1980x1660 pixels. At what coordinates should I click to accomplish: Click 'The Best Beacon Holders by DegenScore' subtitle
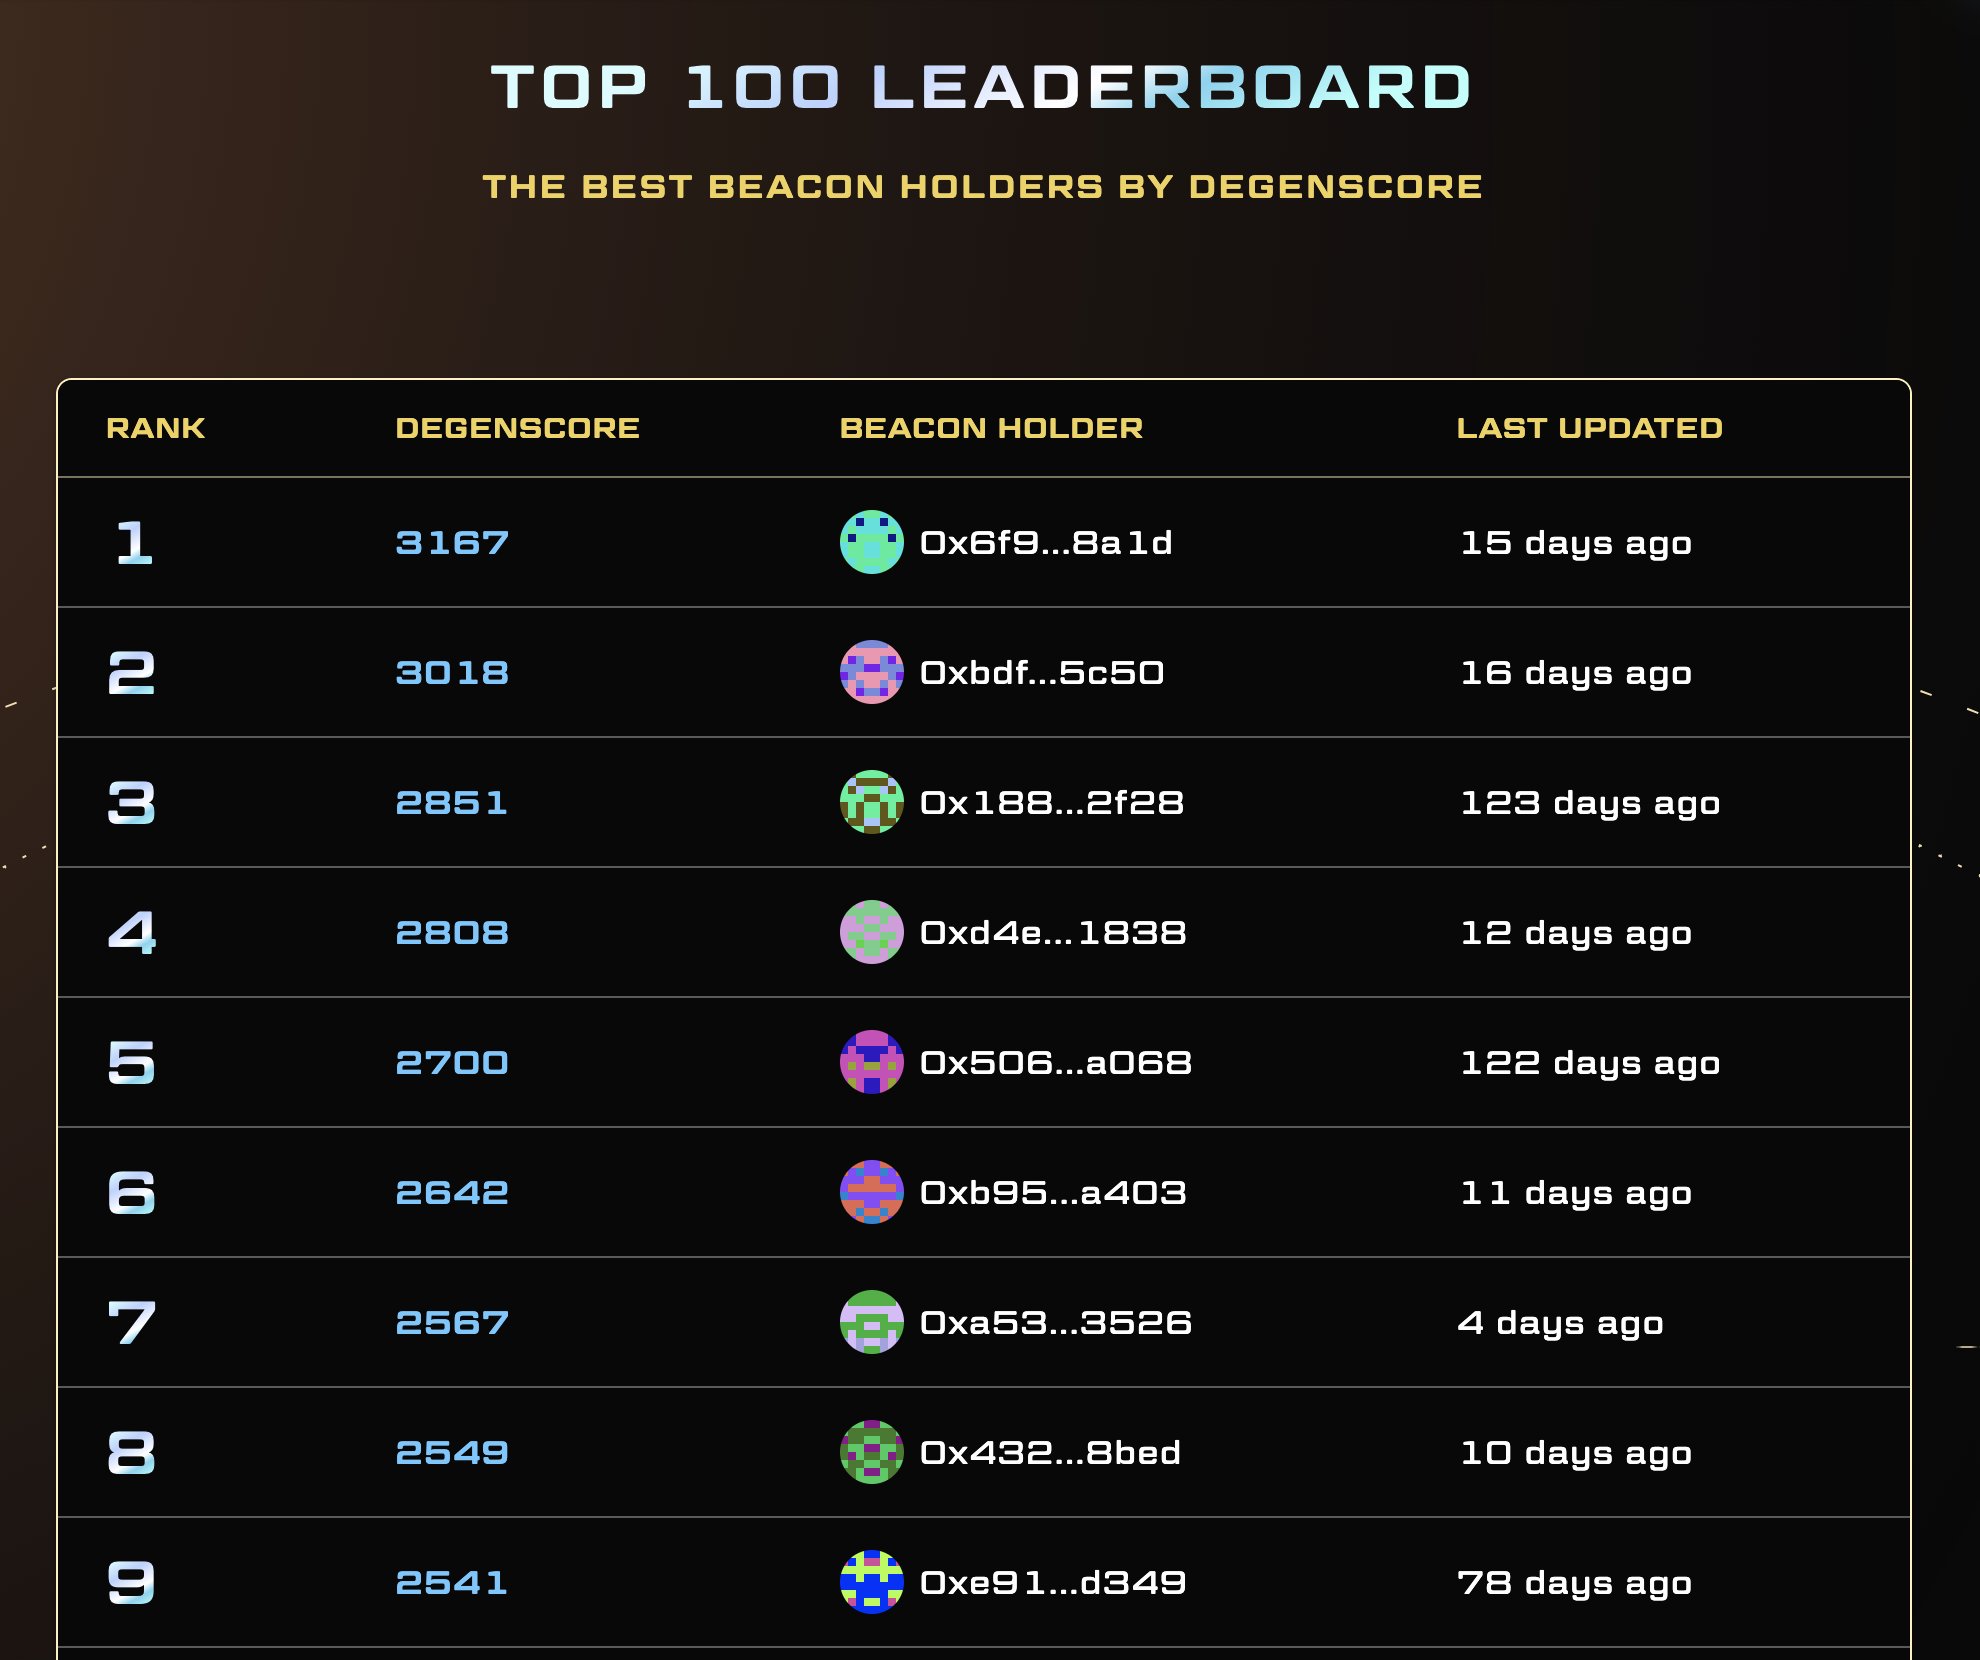point(982,187)
